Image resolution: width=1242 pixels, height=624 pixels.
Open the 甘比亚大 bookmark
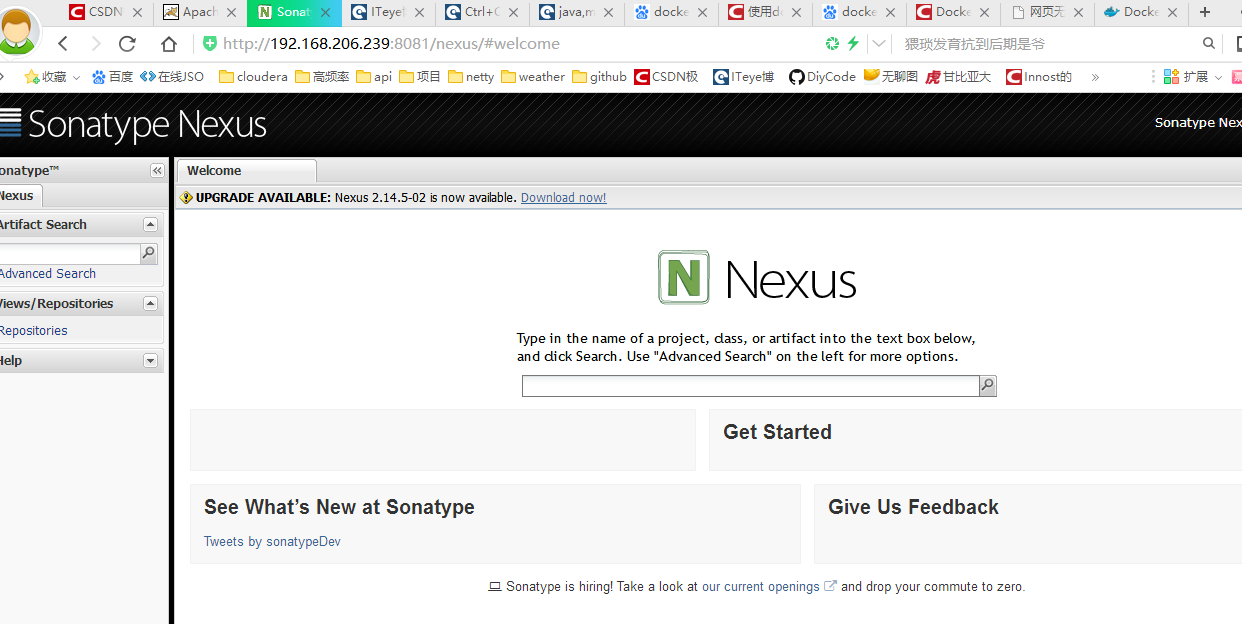pyautogui.click(x=959, y=77)
